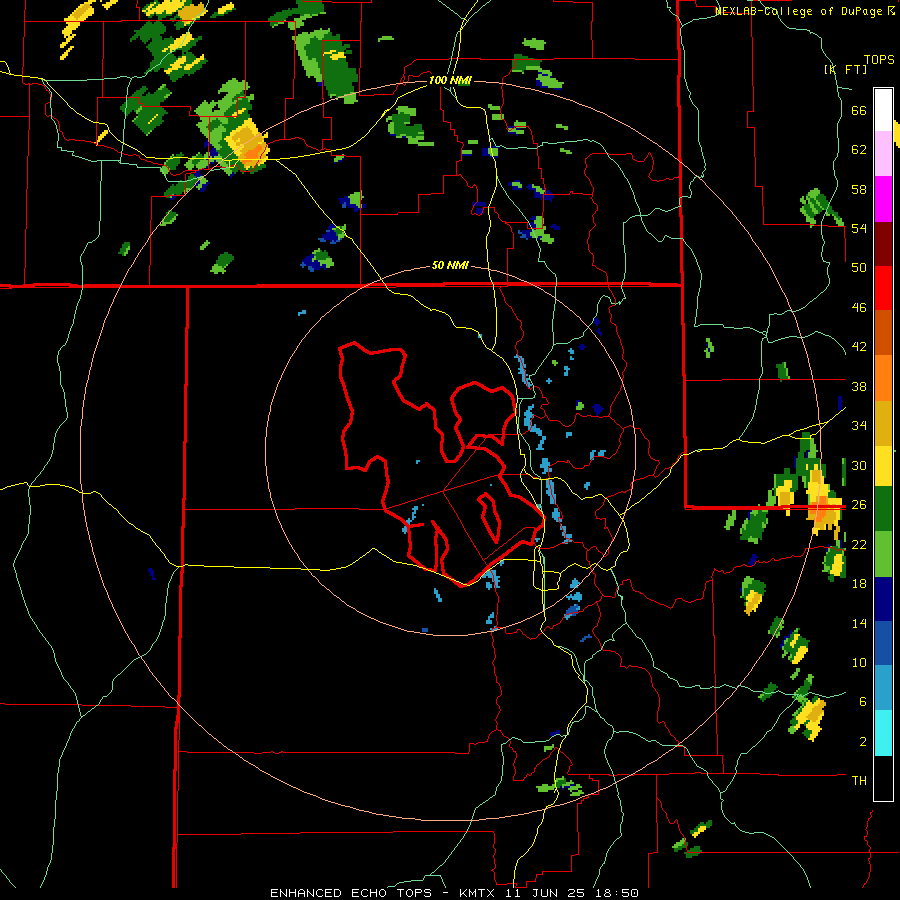Screen dimensions: 900x900
Task: Click the '10' legend value
Action: (x=859, y=662)
